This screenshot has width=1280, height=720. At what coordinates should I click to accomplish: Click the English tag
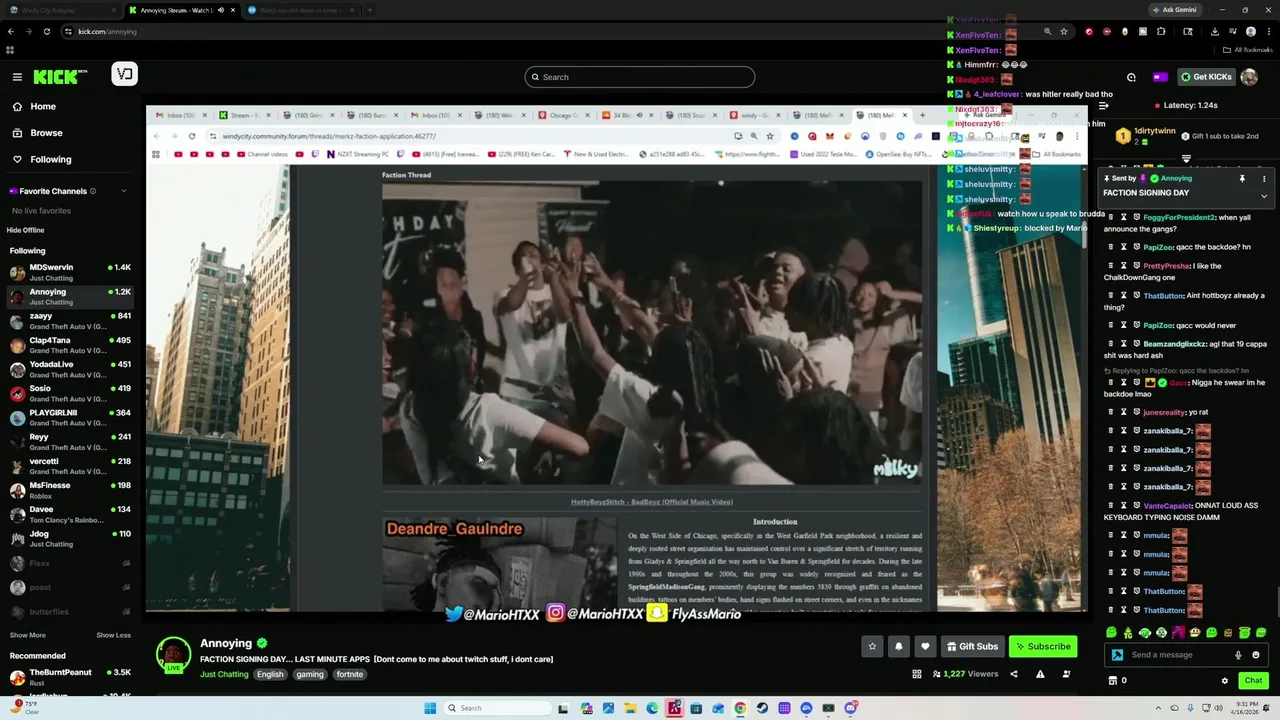(270, 674)
